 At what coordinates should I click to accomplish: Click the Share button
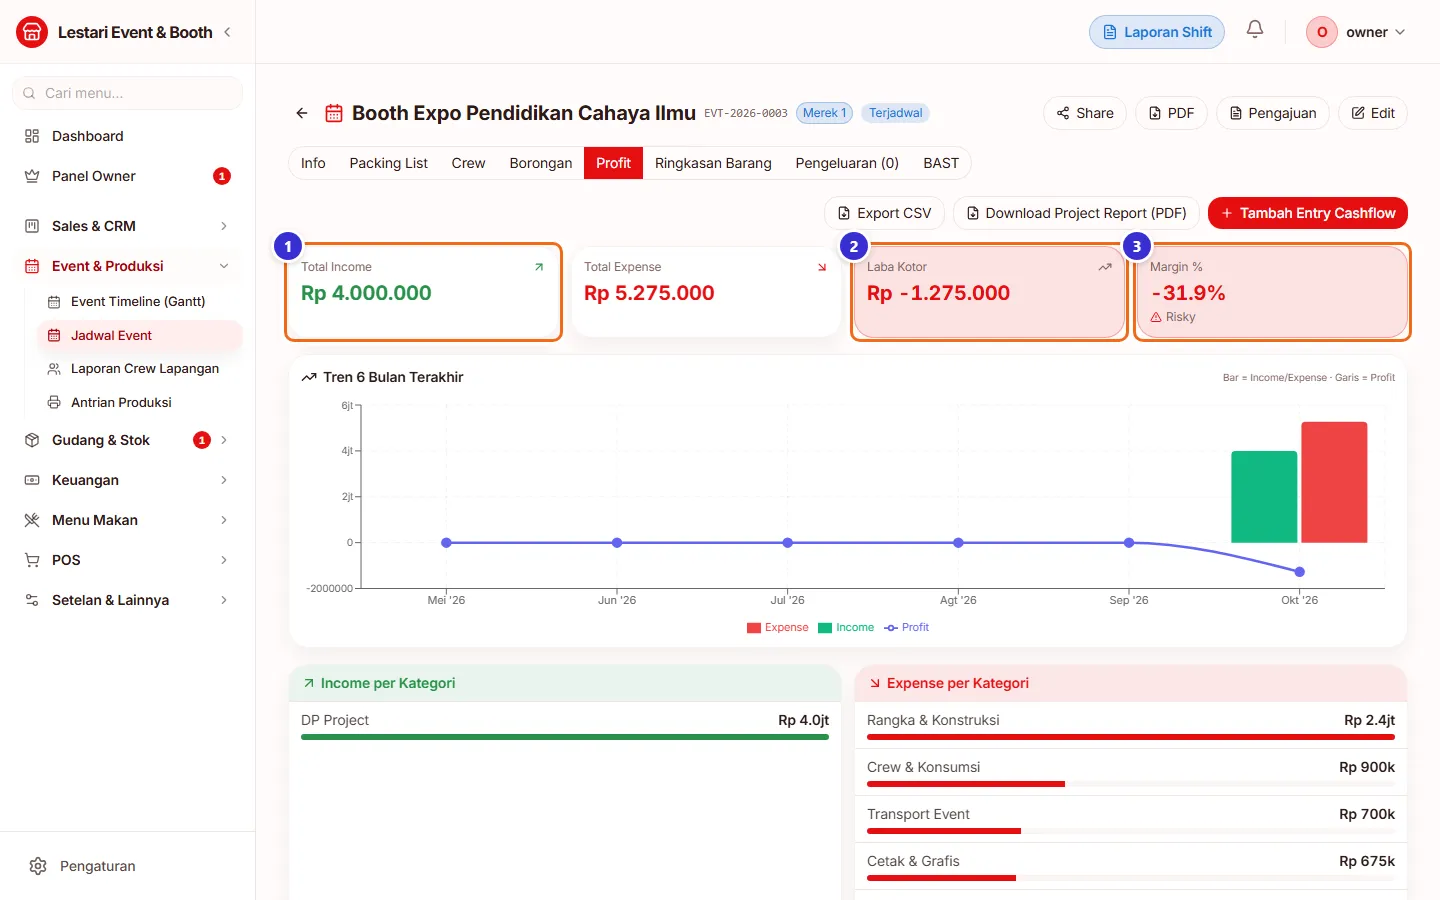[x=1085, y=113]
